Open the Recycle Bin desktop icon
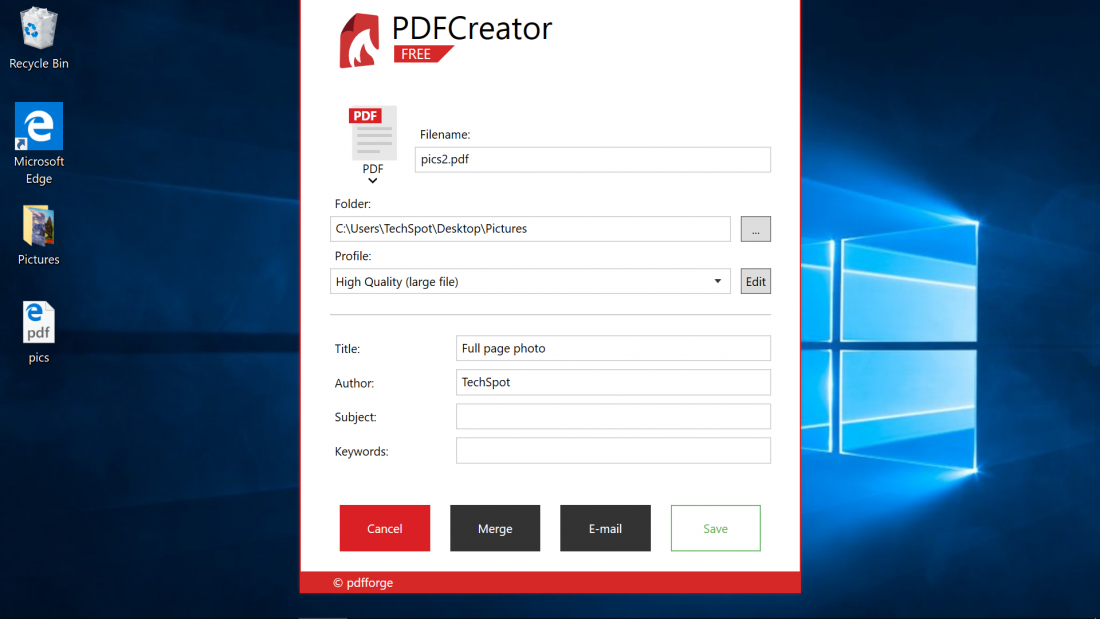This screenshot has width=1100, height=619. point(39,39)
